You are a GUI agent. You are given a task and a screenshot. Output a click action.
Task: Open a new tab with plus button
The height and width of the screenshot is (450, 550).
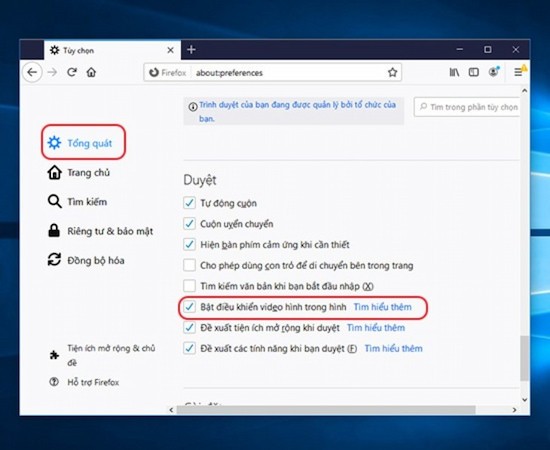[191, 50]
